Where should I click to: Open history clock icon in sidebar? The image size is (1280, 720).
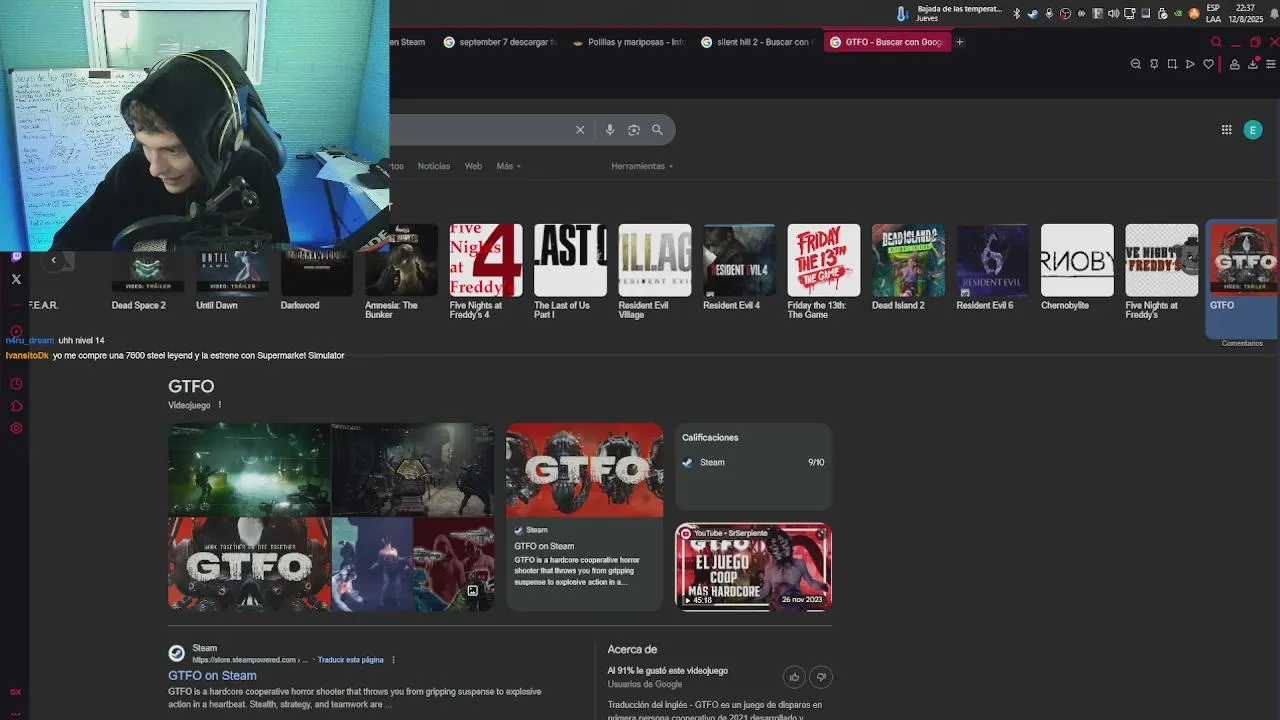[x=16, y=384]
